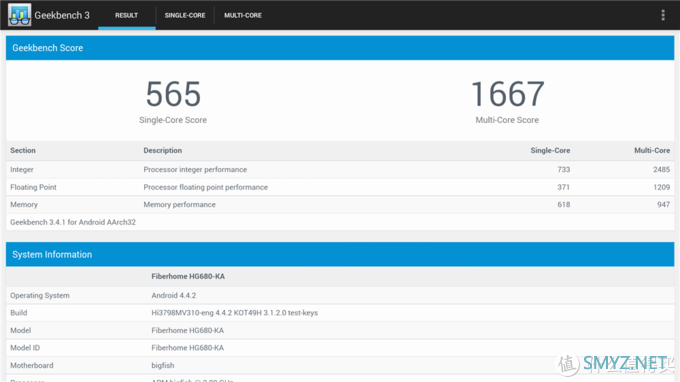Switch to the RESULT tab

pyautogui.click(x=127, y=15)
